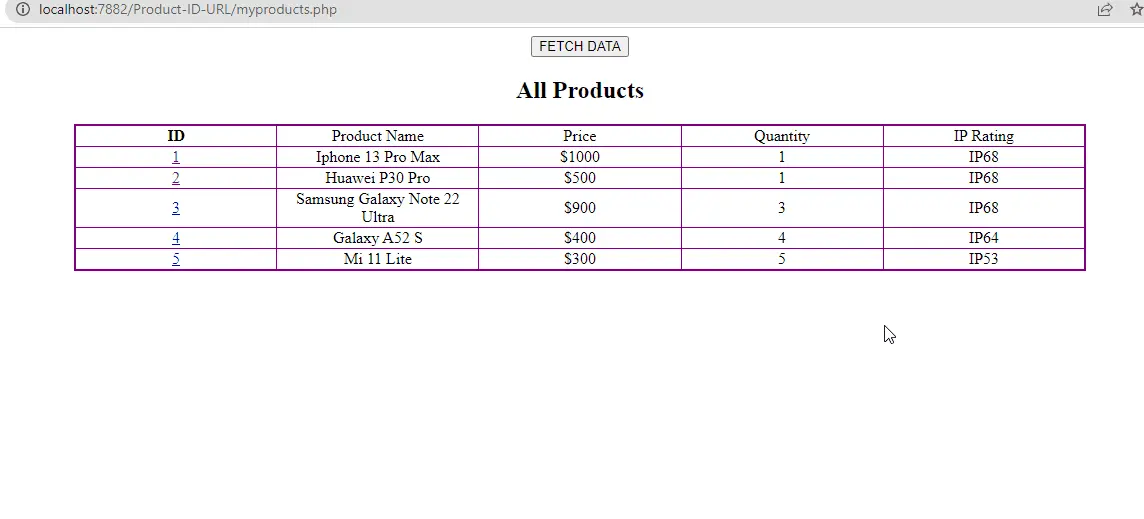Click the share page icon

(x=1105, y=9)
